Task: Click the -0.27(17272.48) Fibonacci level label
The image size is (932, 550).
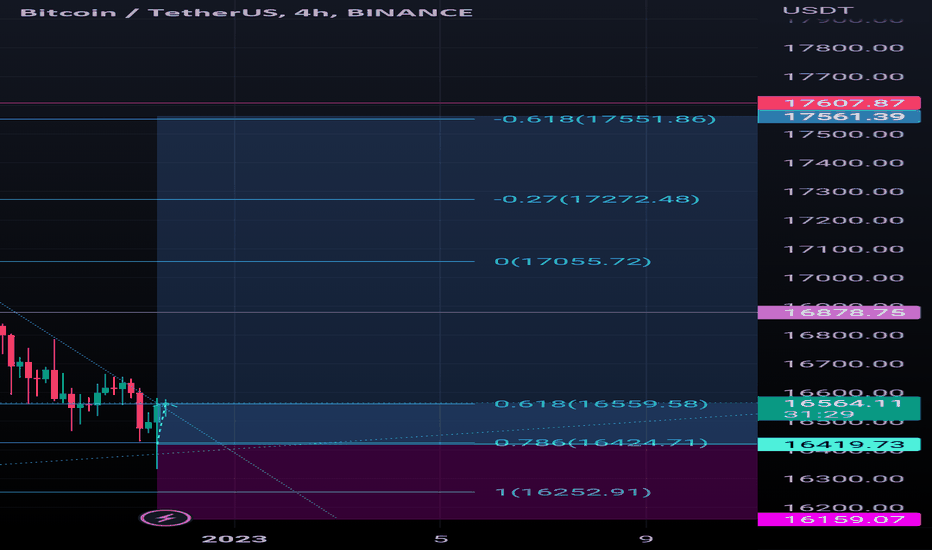Action: (x=596, y=199)
